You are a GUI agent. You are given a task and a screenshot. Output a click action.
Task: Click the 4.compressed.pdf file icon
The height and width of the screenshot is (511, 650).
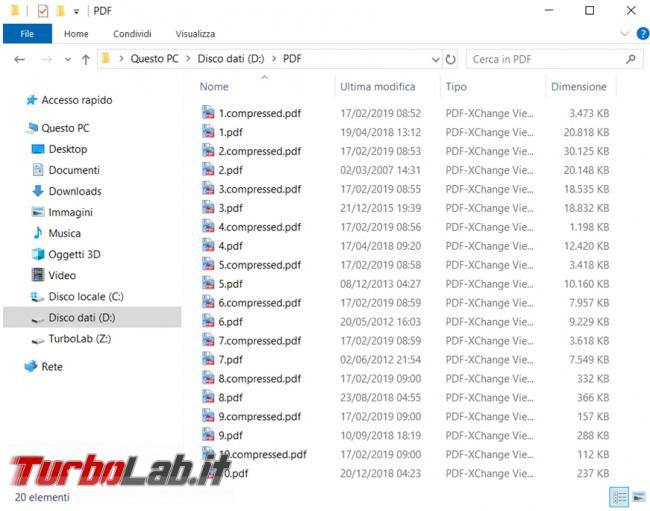(x=208, y=226)
